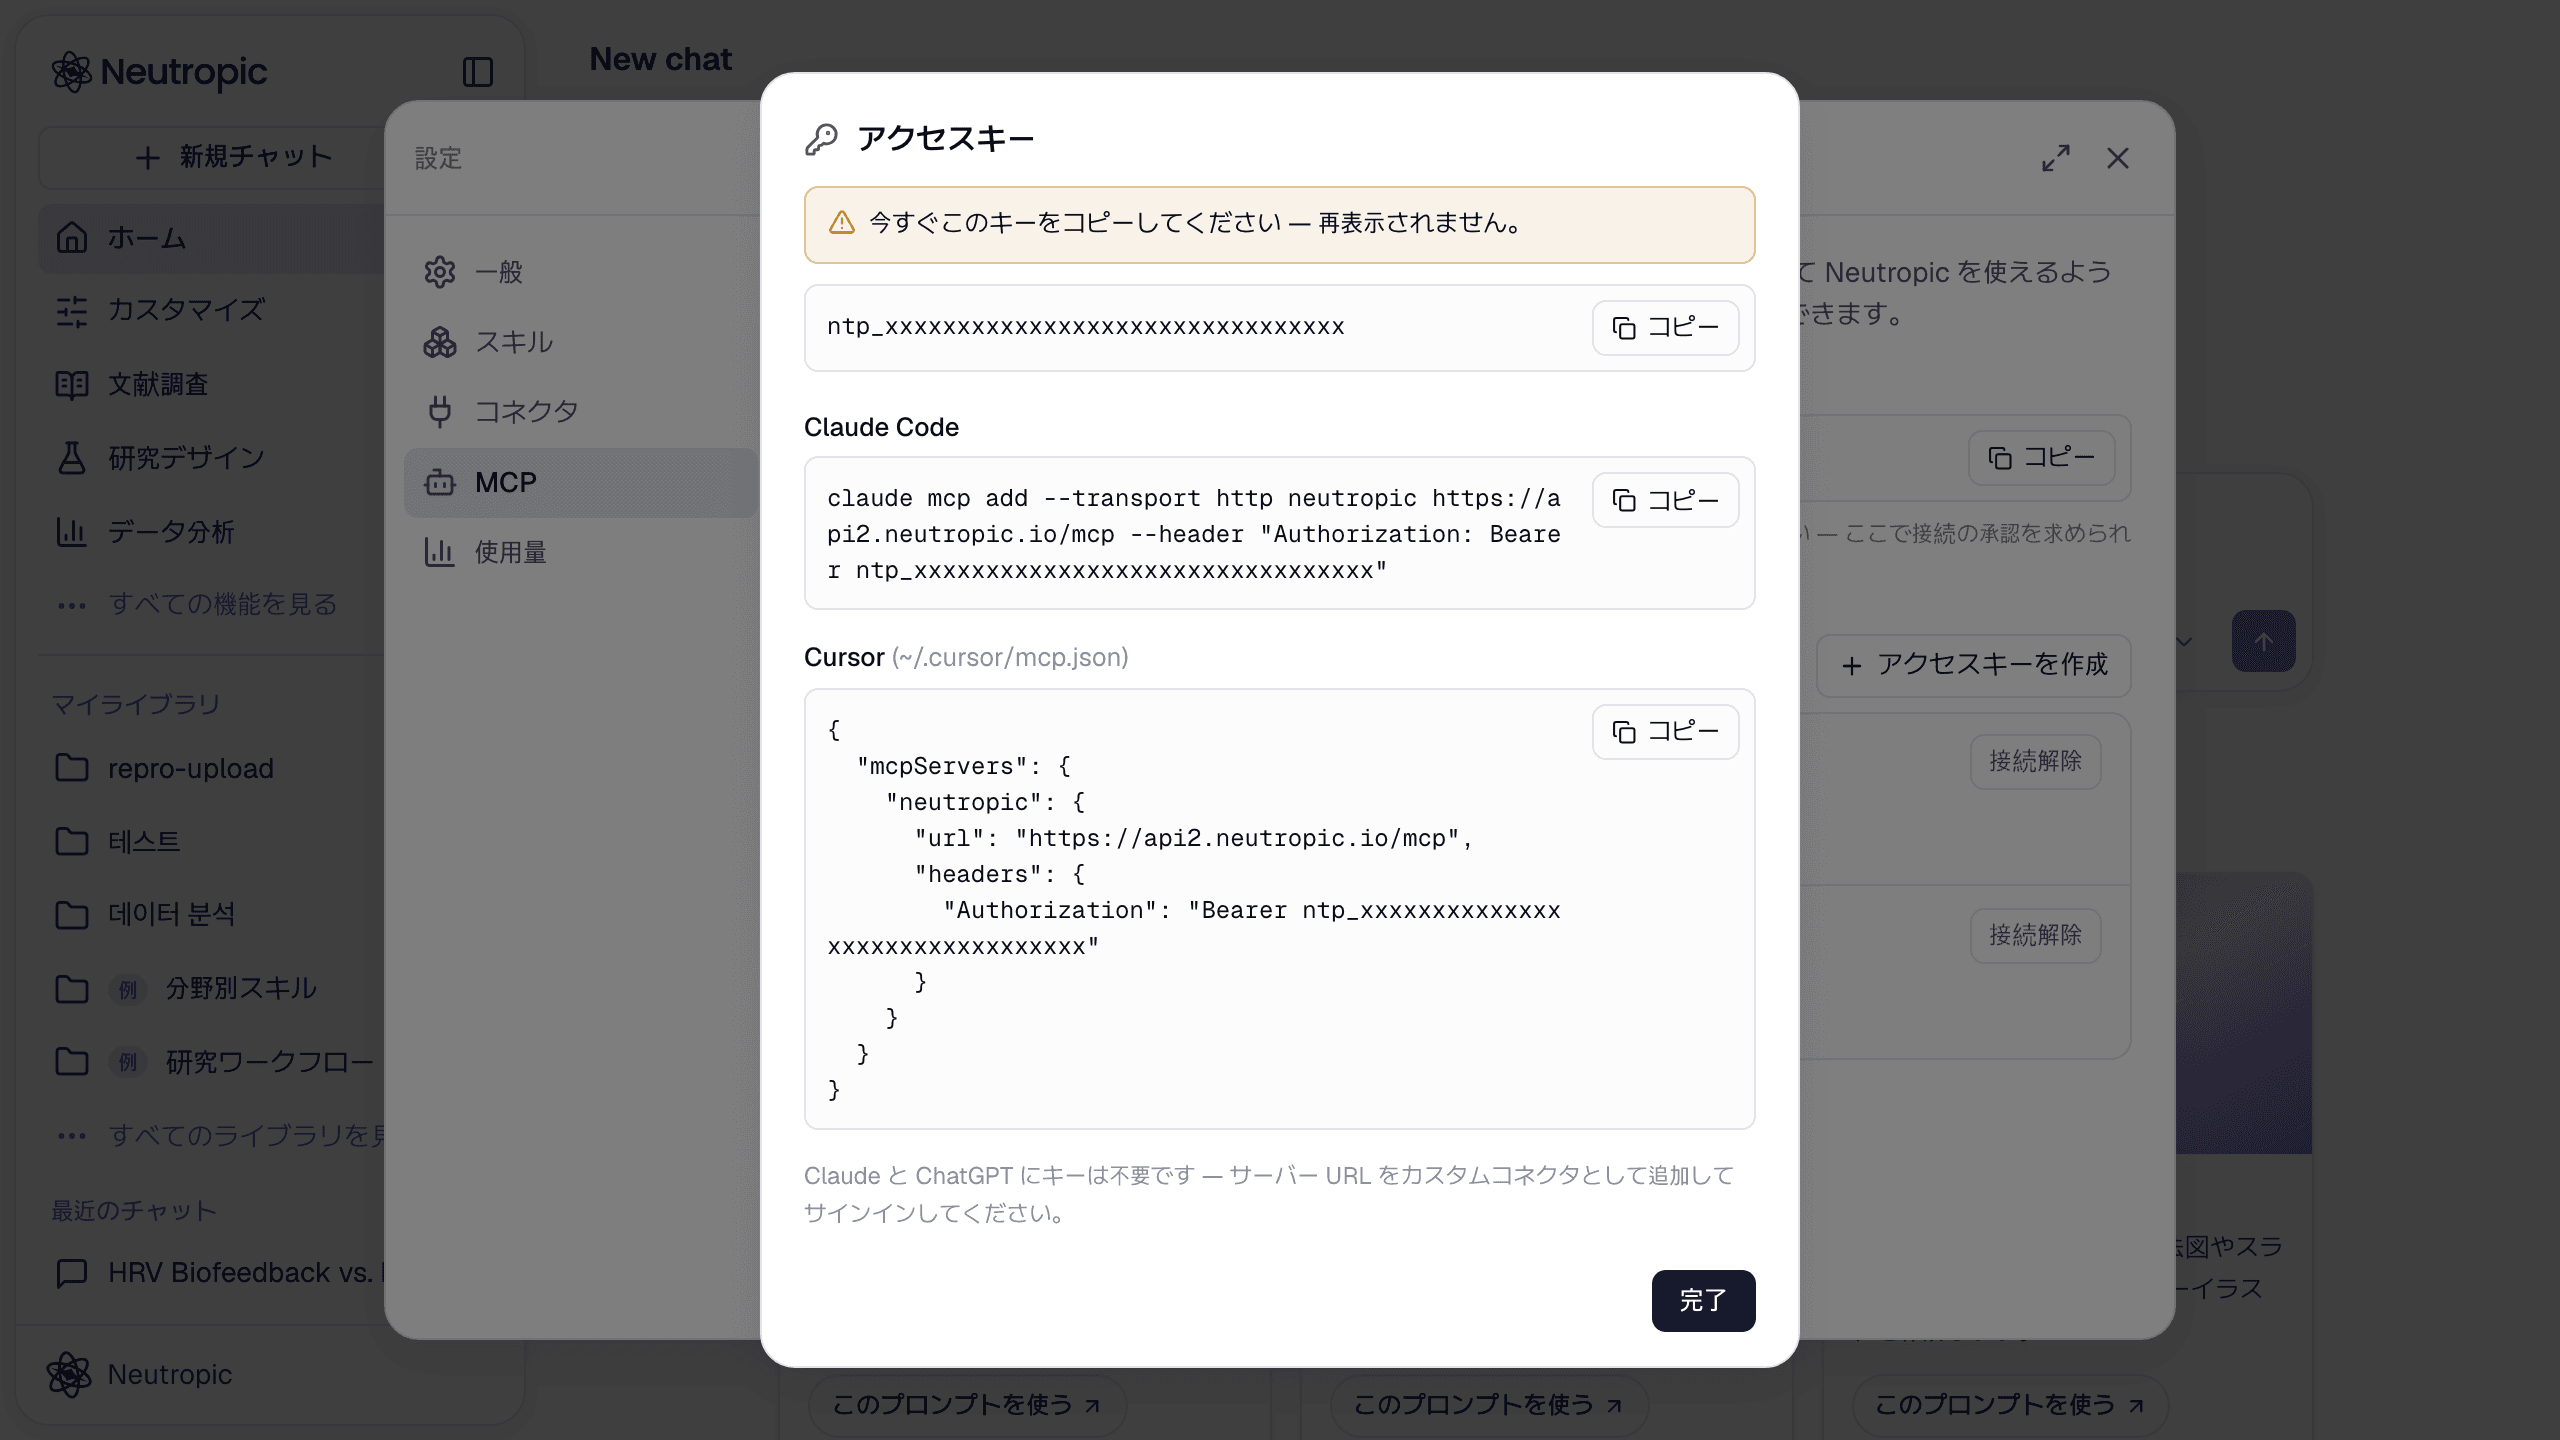This screenshot has height=1440, width=2560.
Task: Start a 新規チャット
Action: click(x=233, y=157)
